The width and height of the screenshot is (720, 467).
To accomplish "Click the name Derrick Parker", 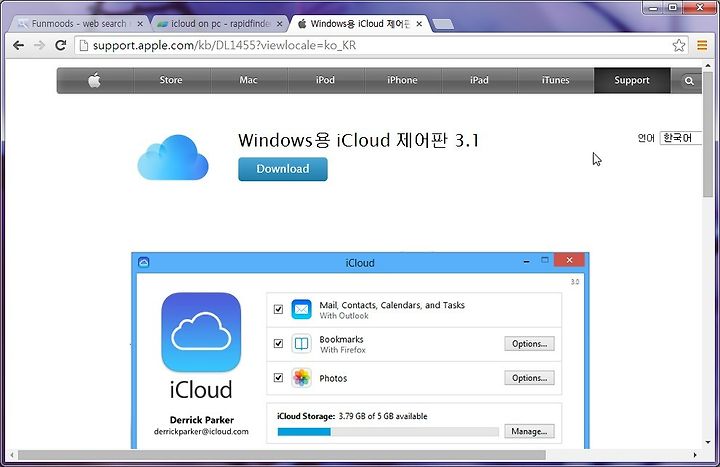I will tap(202, 420).
